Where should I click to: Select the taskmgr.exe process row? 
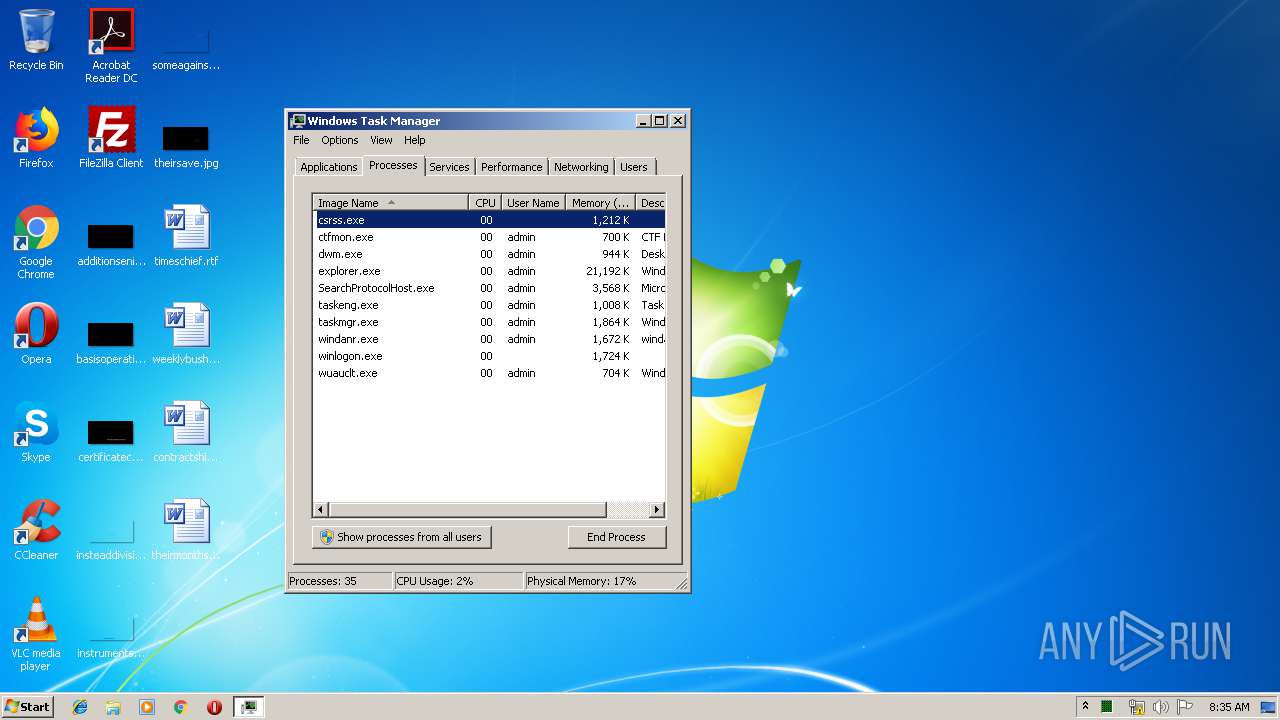(x=489, y=322)
